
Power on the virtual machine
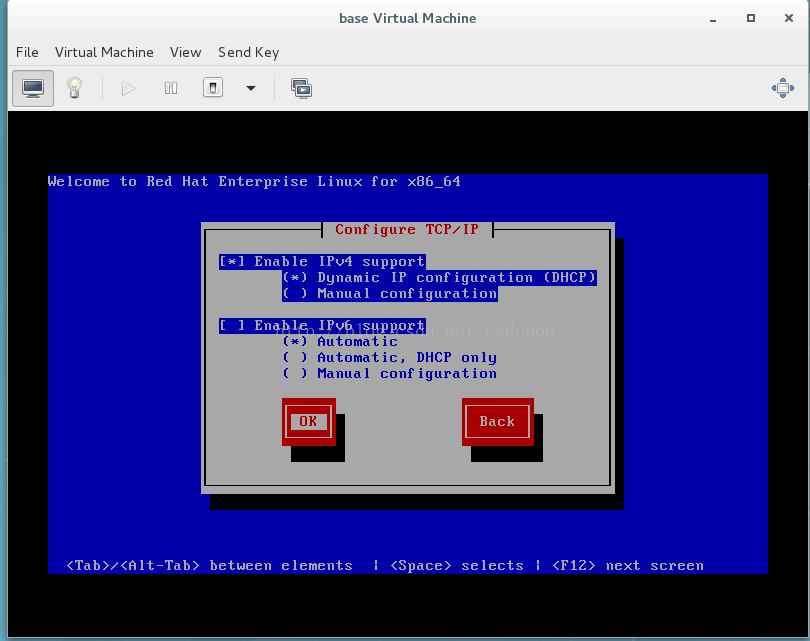point(128,88)
